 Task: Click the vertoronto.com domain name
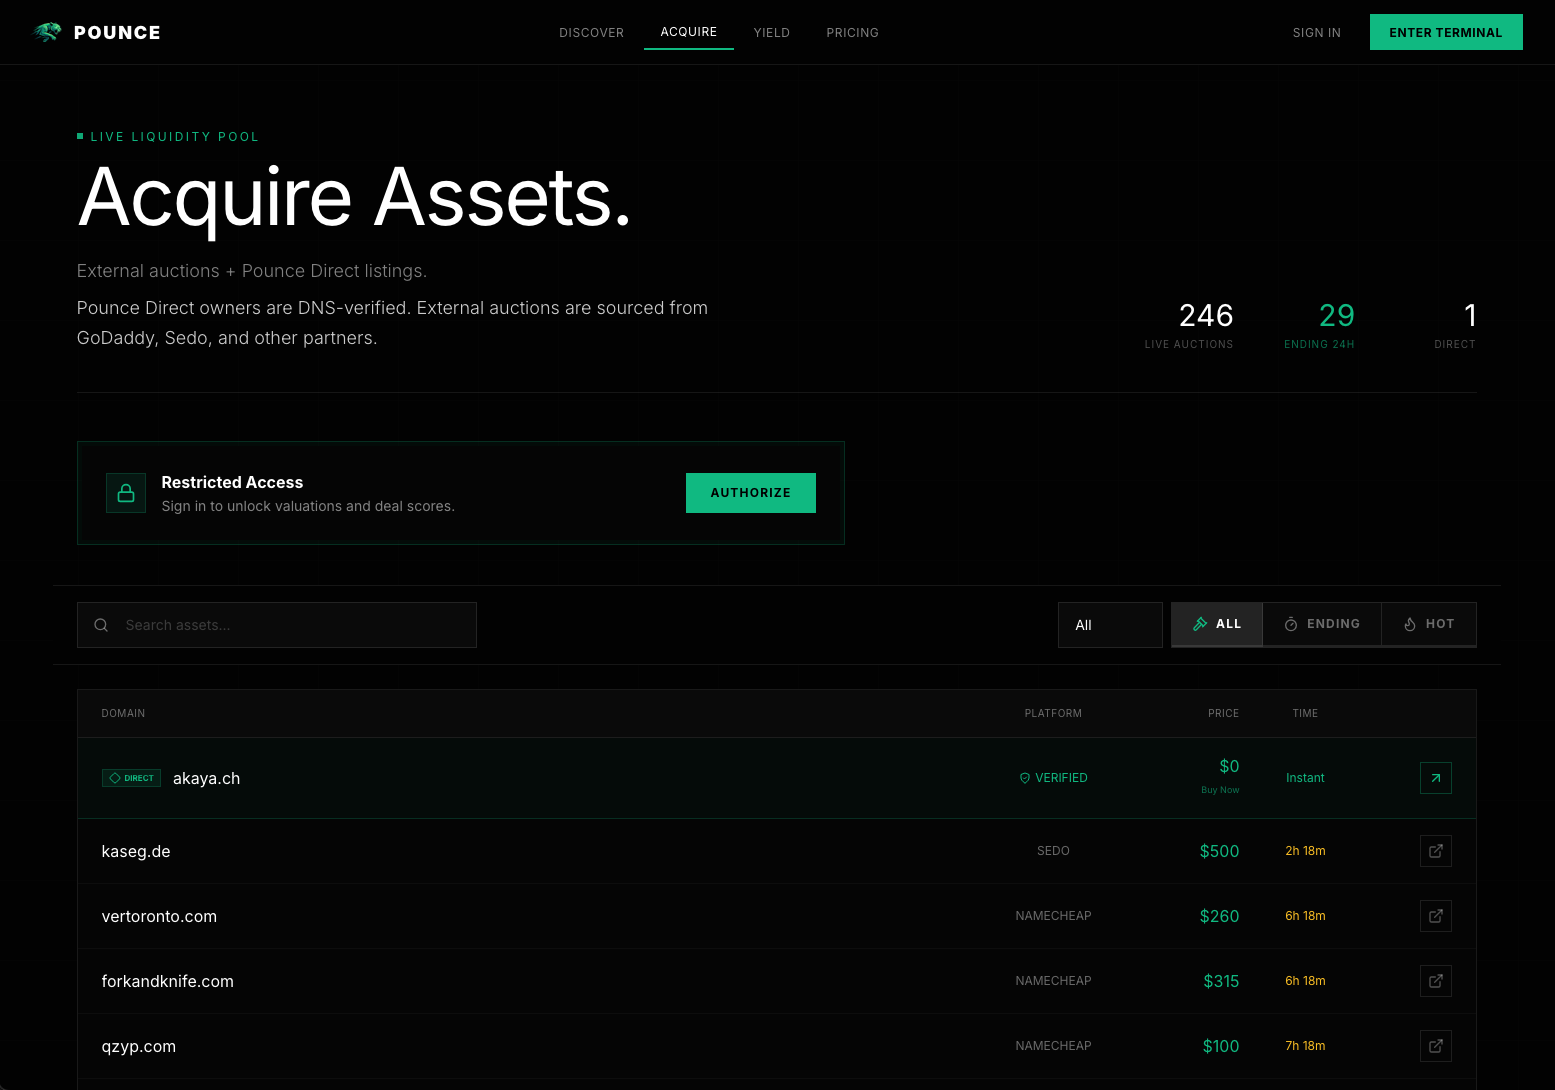(159, 916)
